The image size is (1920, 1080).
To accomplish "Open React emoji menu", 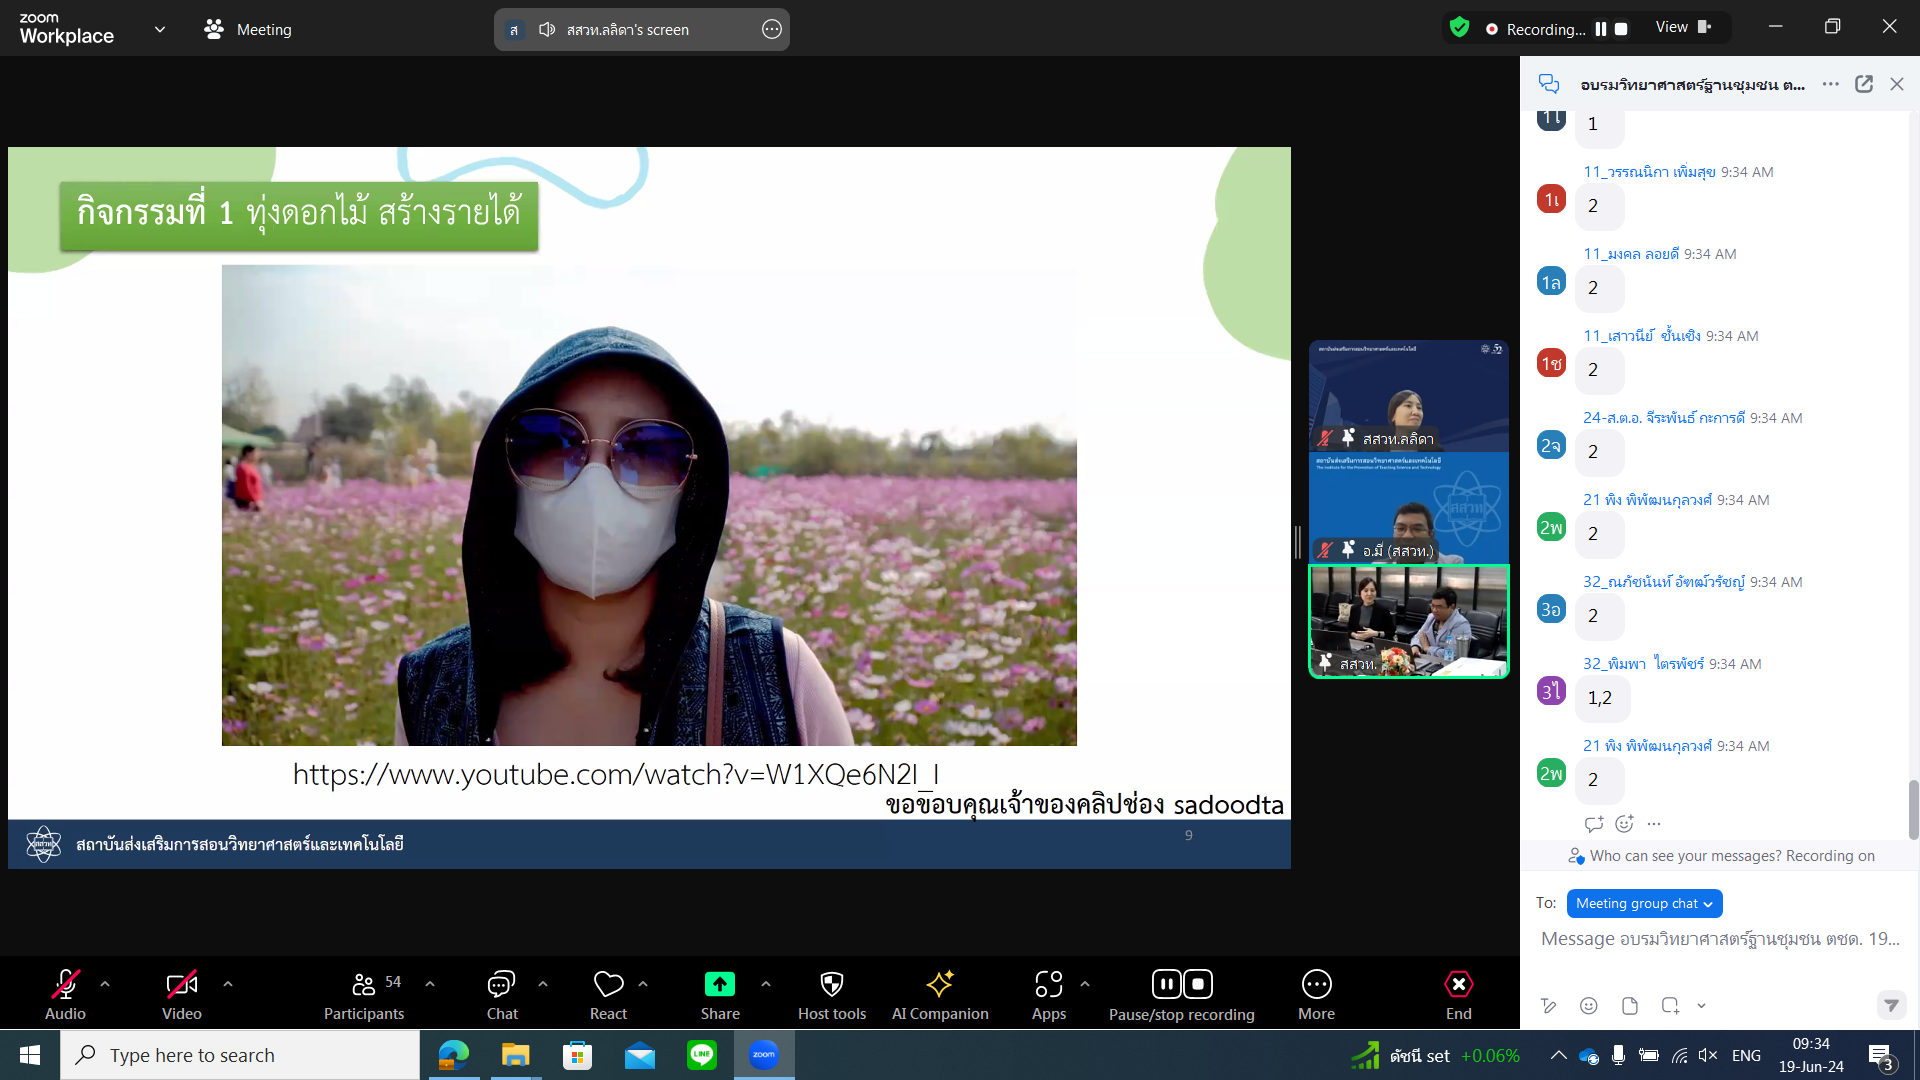I will pyautogui.click(x=608, y=994).
